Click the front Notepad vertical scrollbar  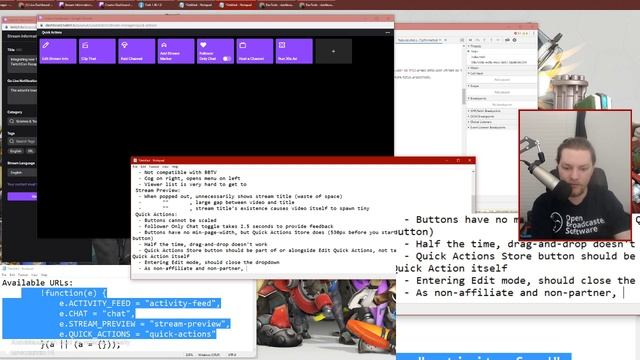(x=473, y=192)
